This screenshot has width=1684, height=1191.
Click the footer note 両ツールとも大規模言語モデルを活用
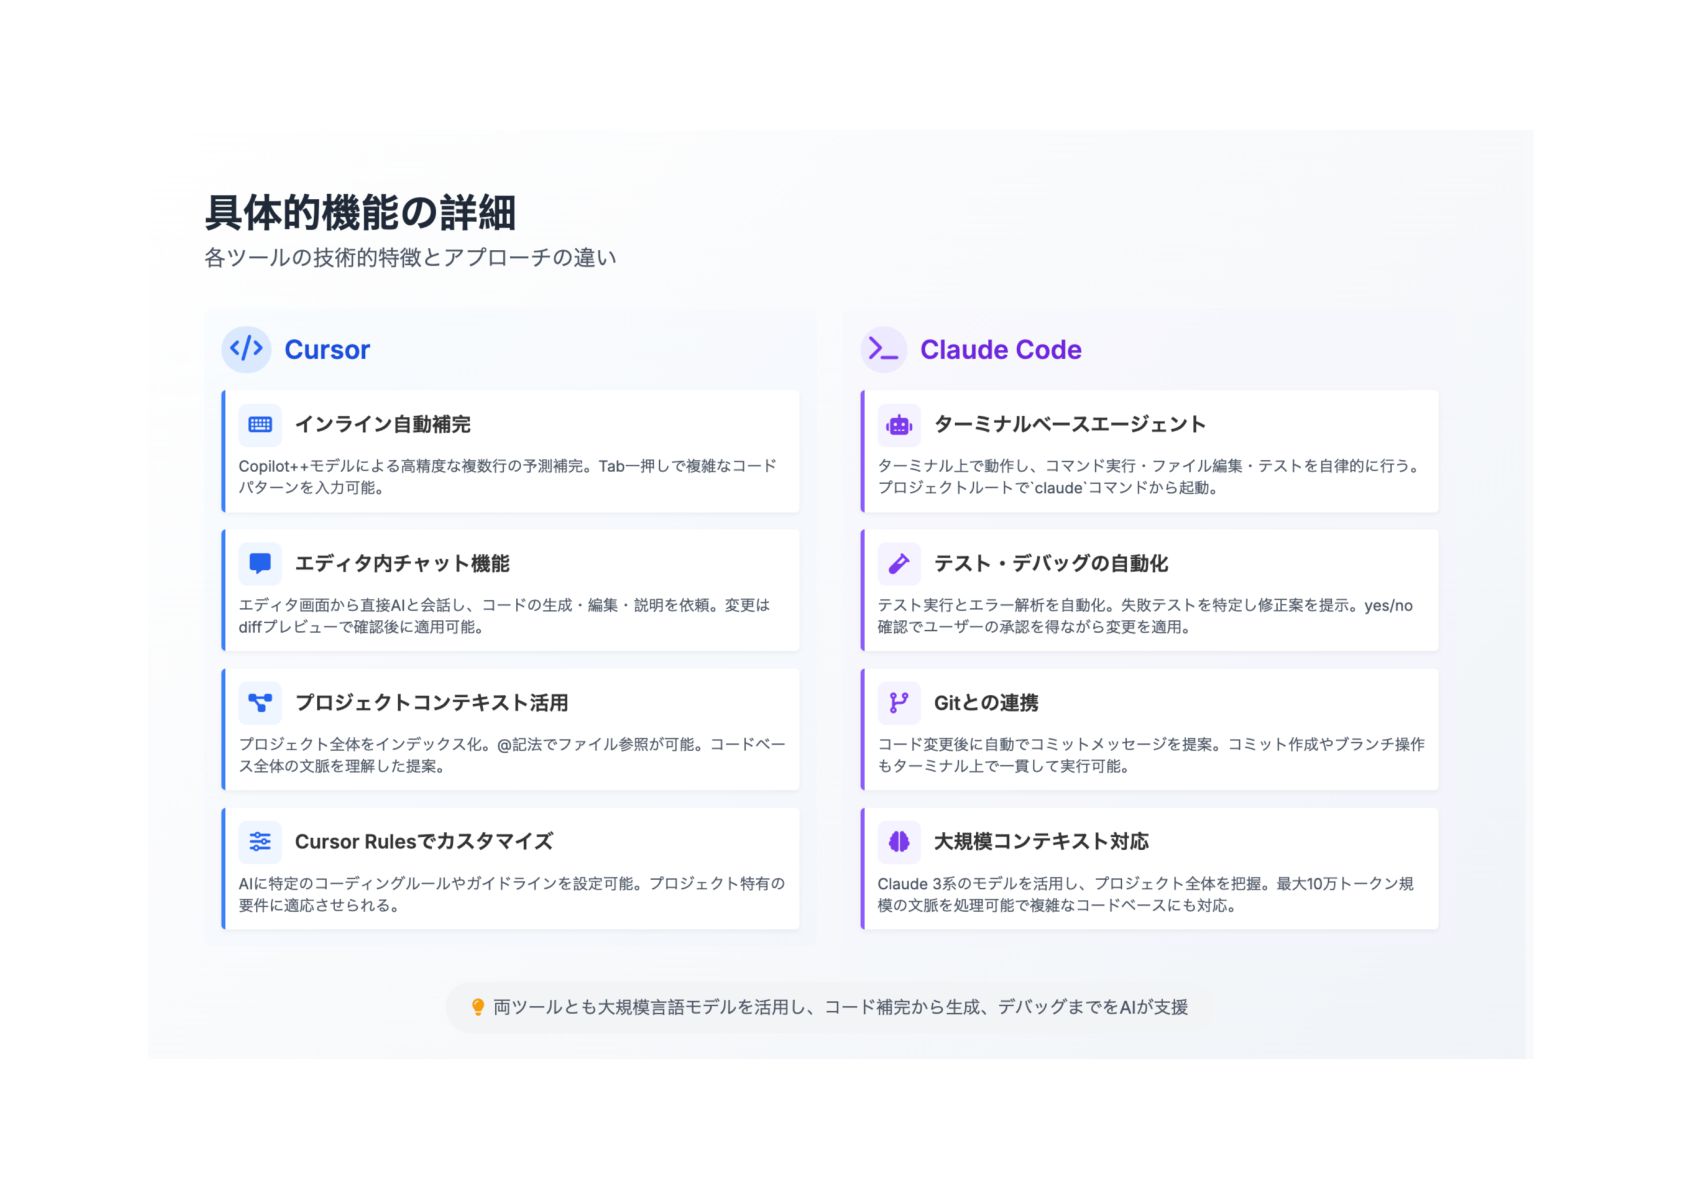pyautogui.click(x=840, y=1007)
